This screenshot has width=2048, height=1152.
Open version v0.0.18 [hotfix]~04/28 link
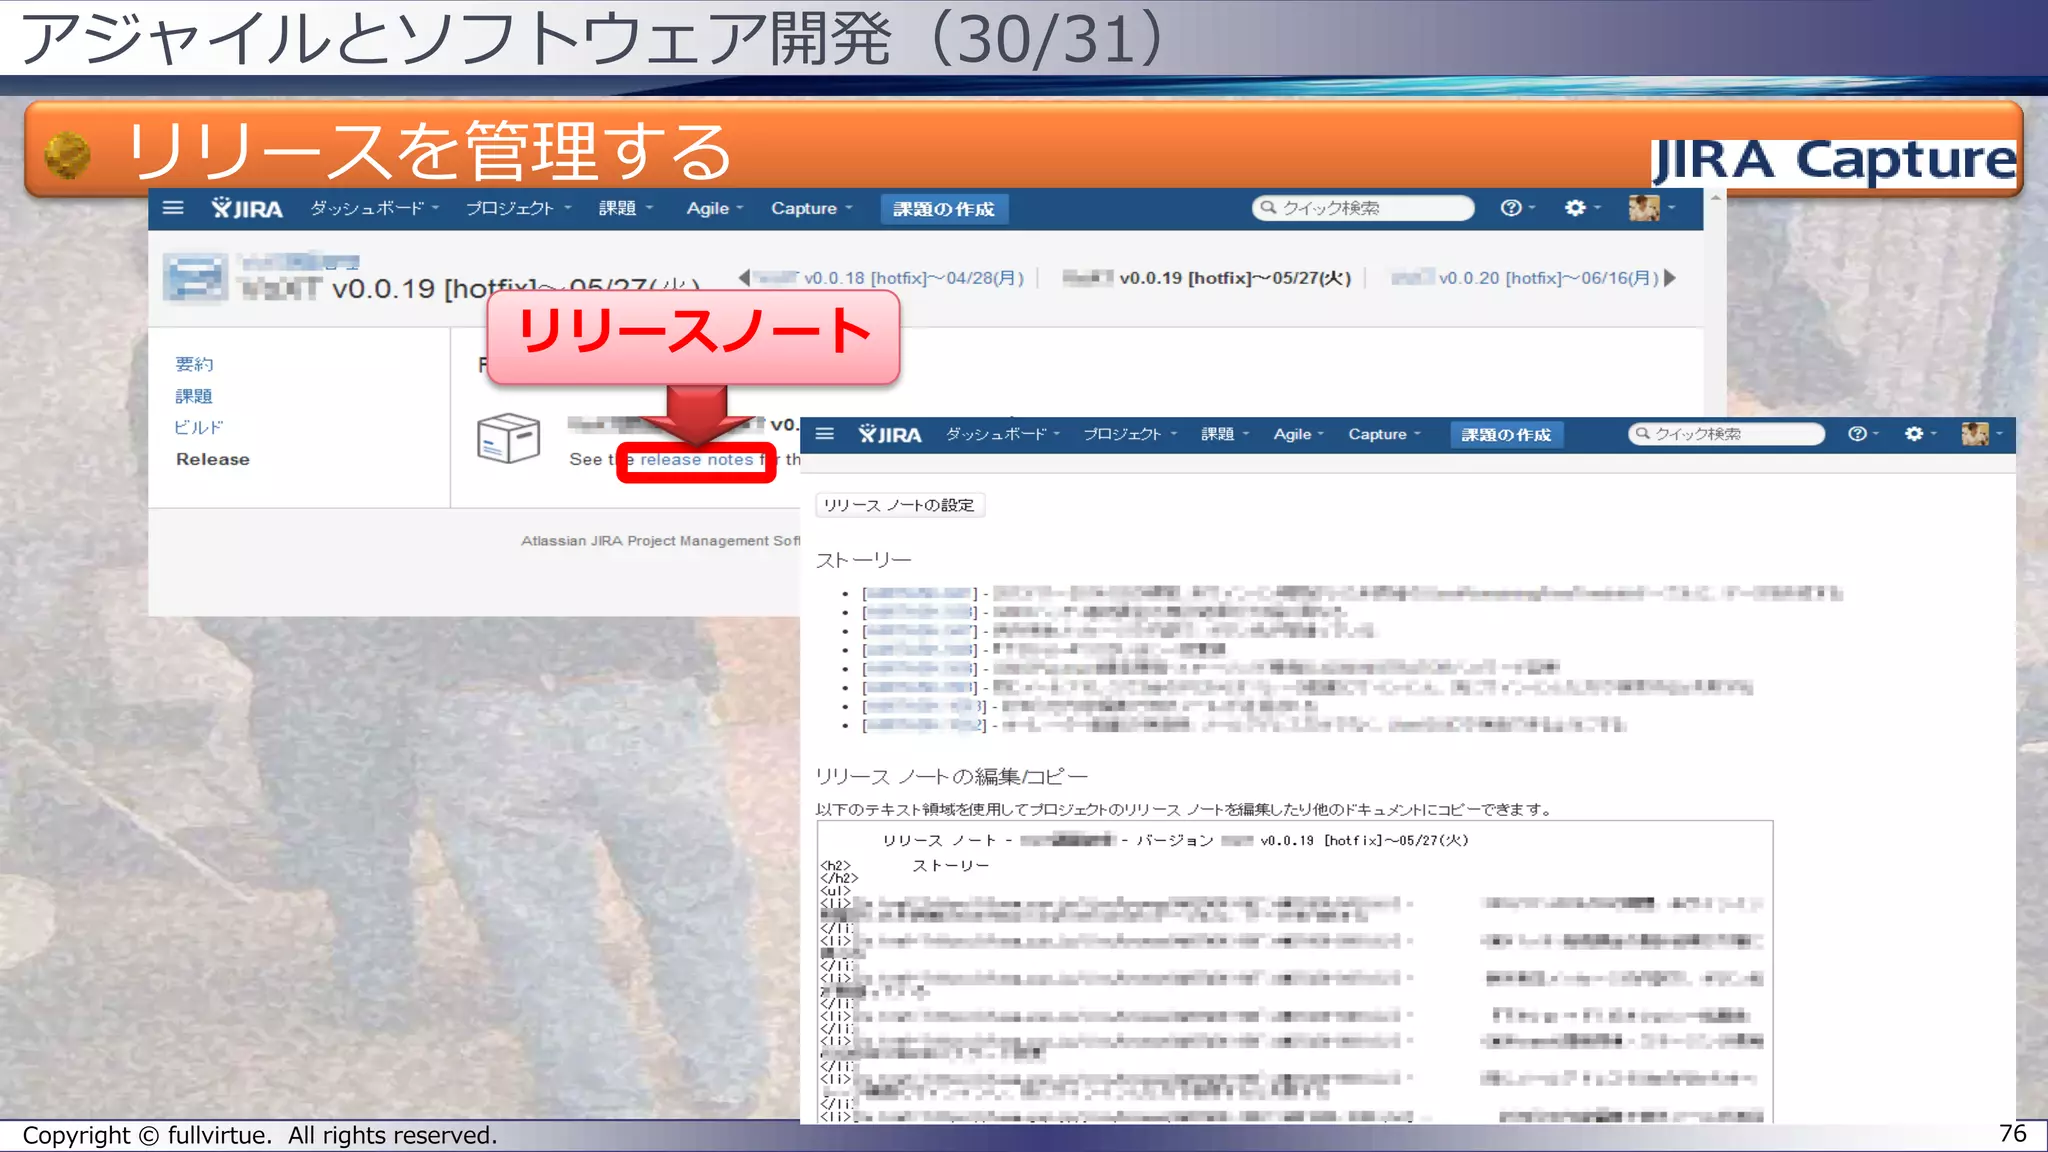[889, 278]
